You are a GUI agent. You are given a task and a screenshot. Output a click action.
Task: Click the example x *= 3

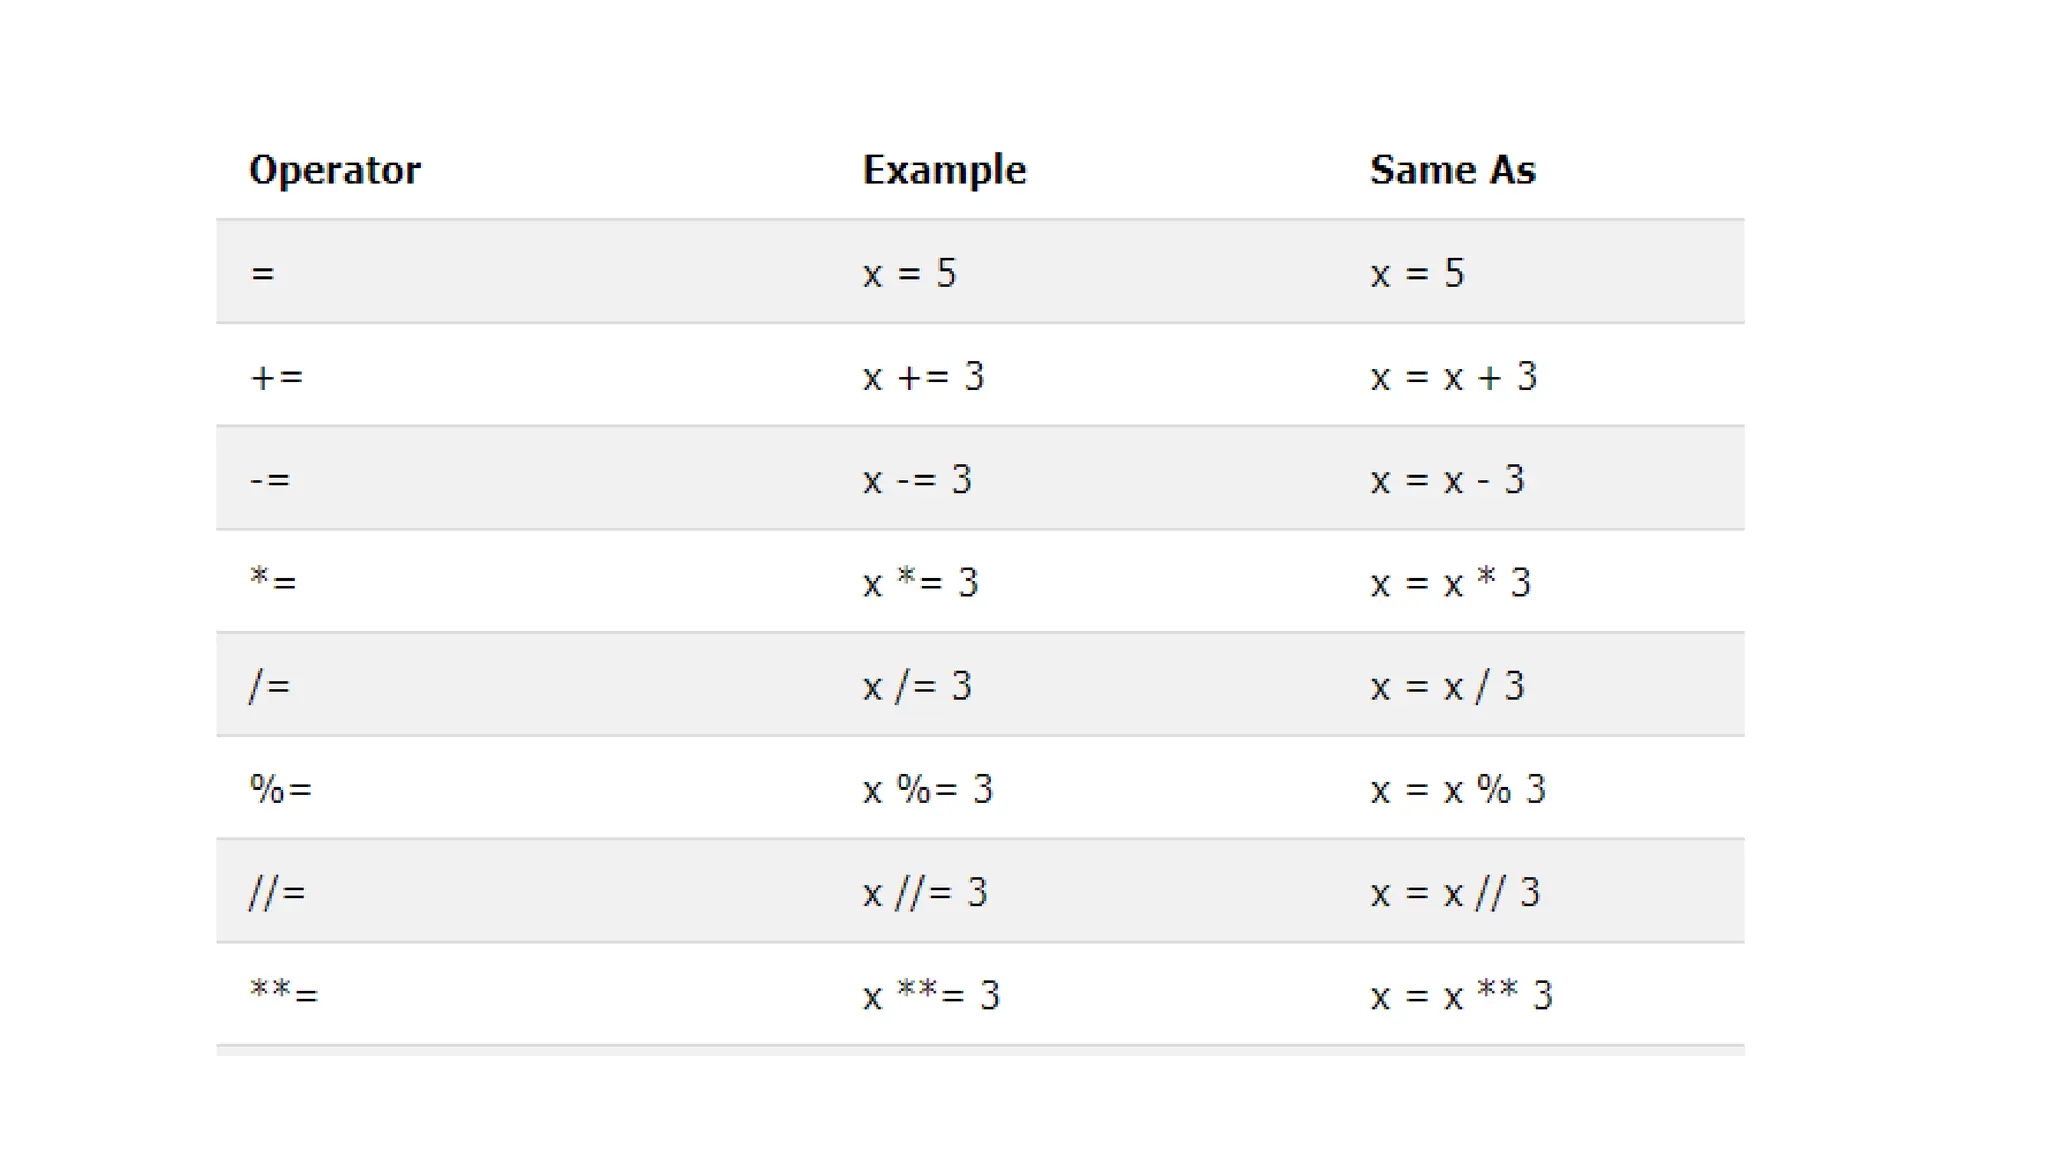920,582
